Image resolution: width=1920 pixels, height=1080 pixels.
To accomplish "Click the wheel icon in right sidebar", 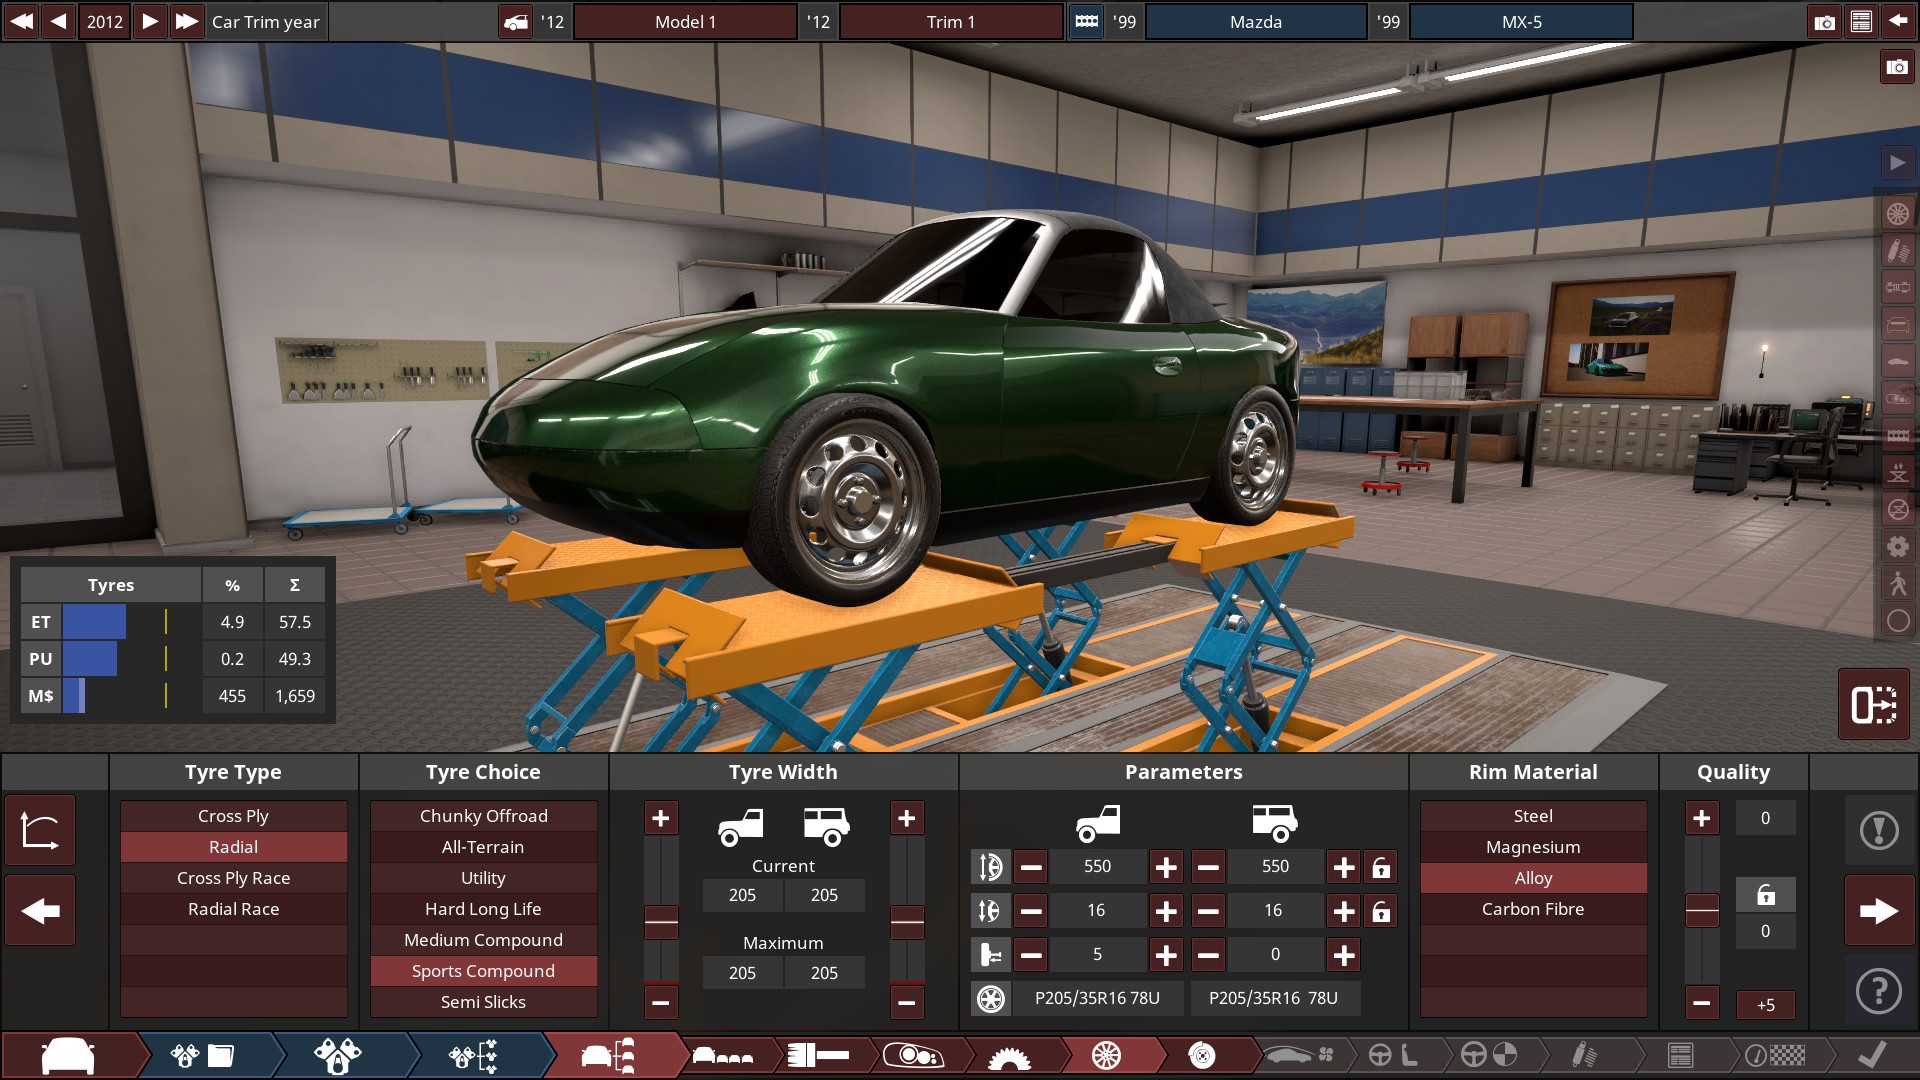I will tap(1897, 213).
